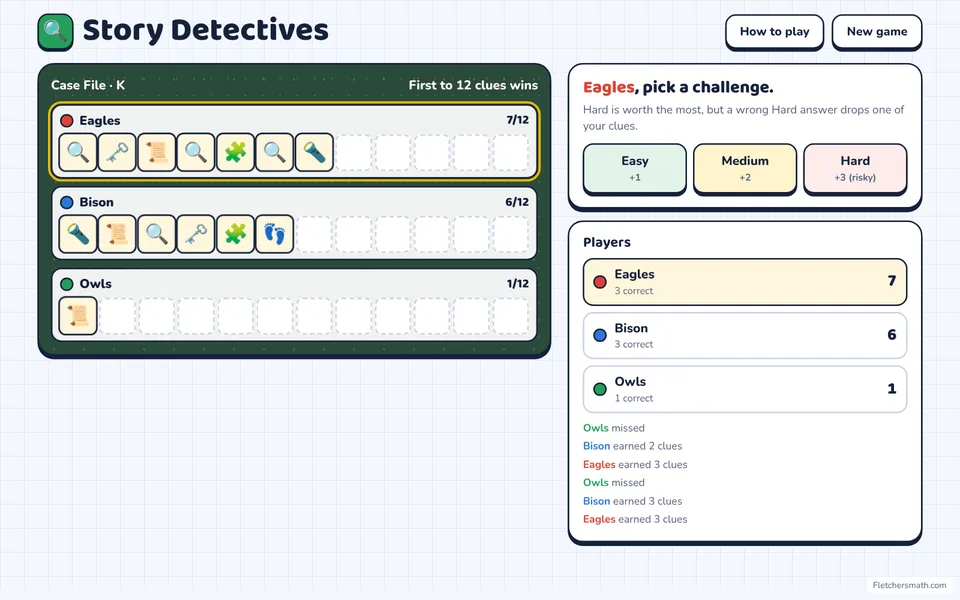Image resolution: width=960 pixels, height=600 pixels.
Task: Click the puzzle piece clue in Eagles row
Action: pos(235,152)
